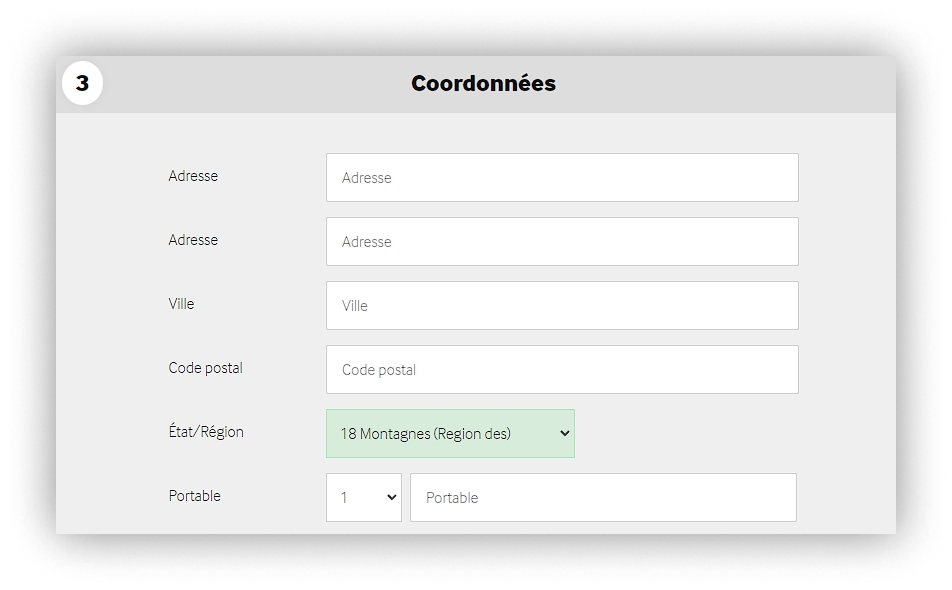
Task: Open the État/Région dropdown list
Action: point(450,433)
